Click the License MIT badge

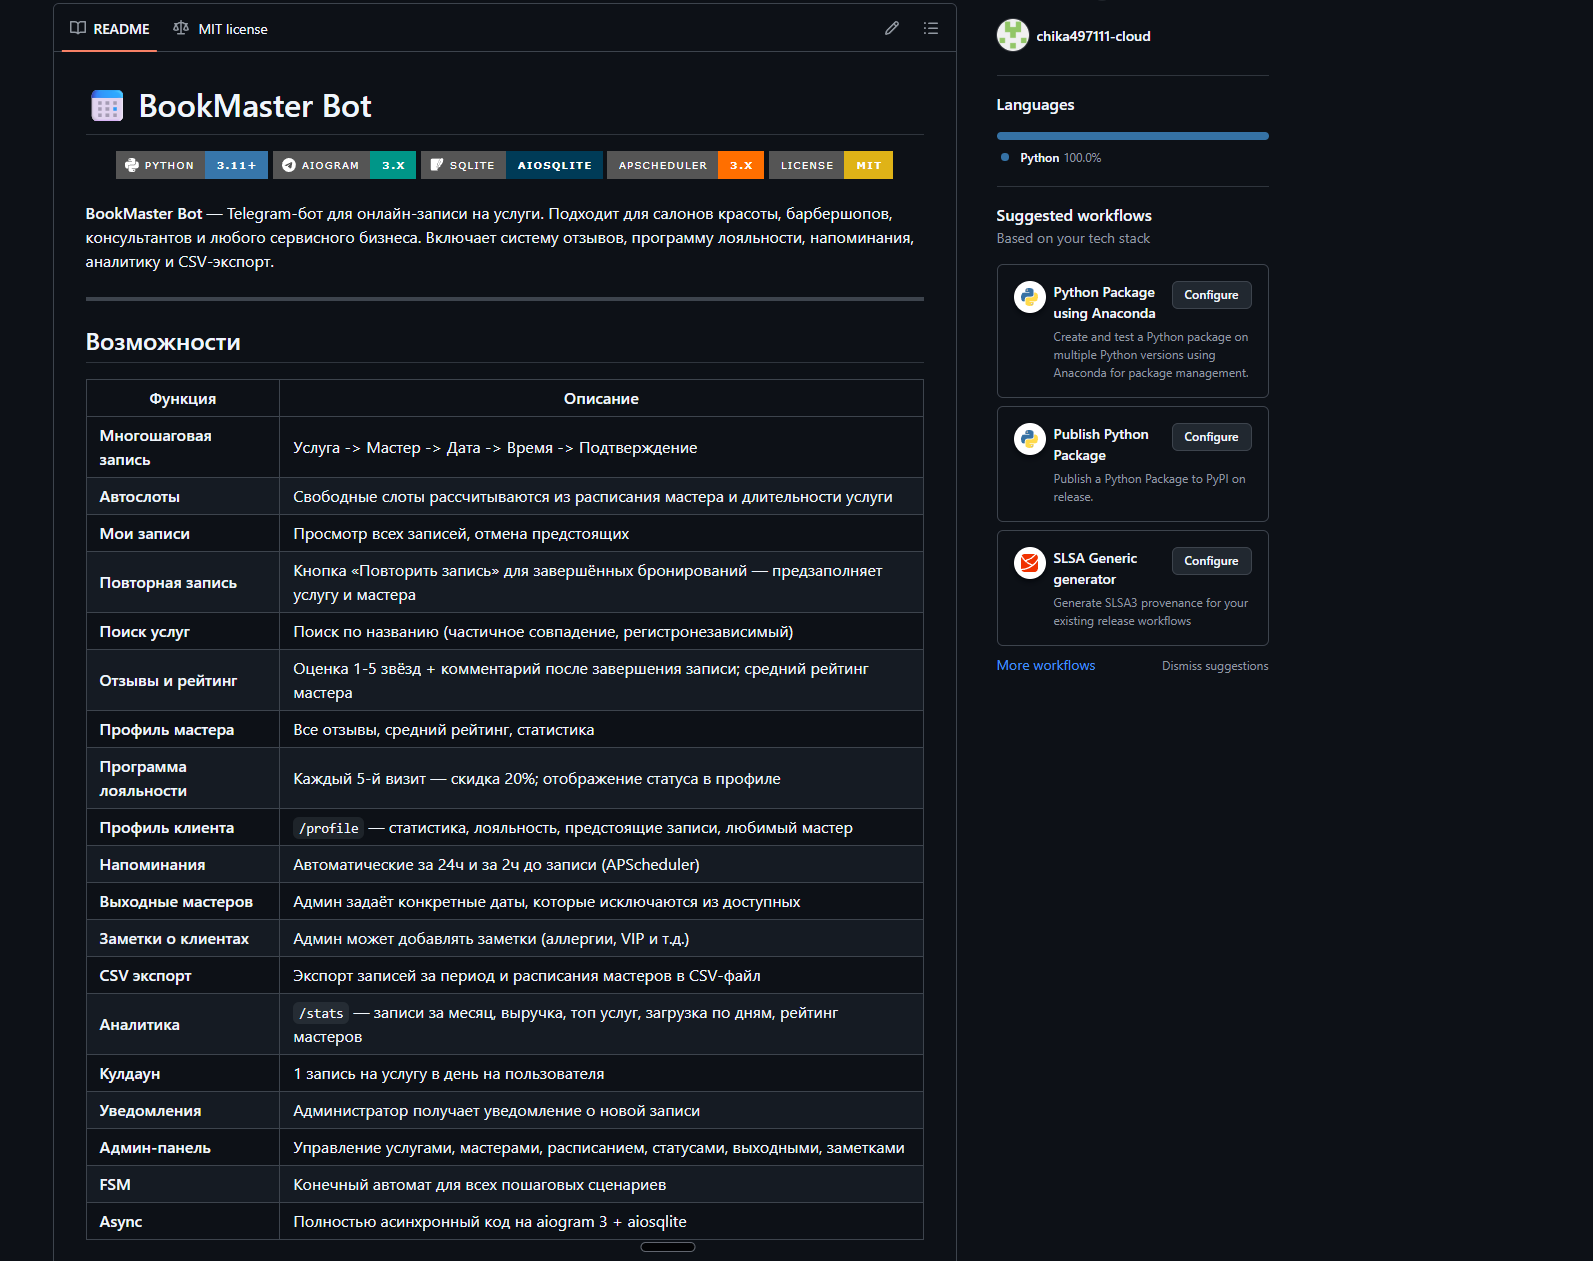click(831, 165)
